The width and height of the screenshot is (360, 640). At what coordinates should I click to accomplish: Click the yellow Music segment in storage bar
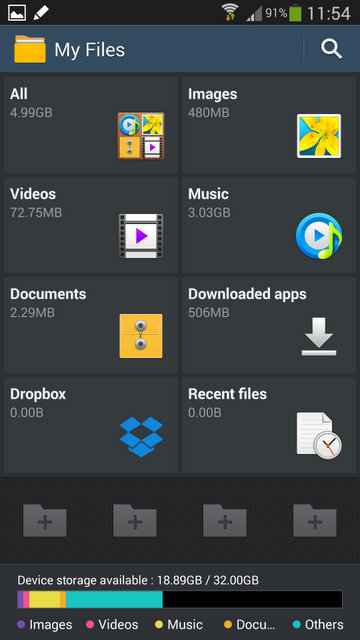tap(44, 599)
